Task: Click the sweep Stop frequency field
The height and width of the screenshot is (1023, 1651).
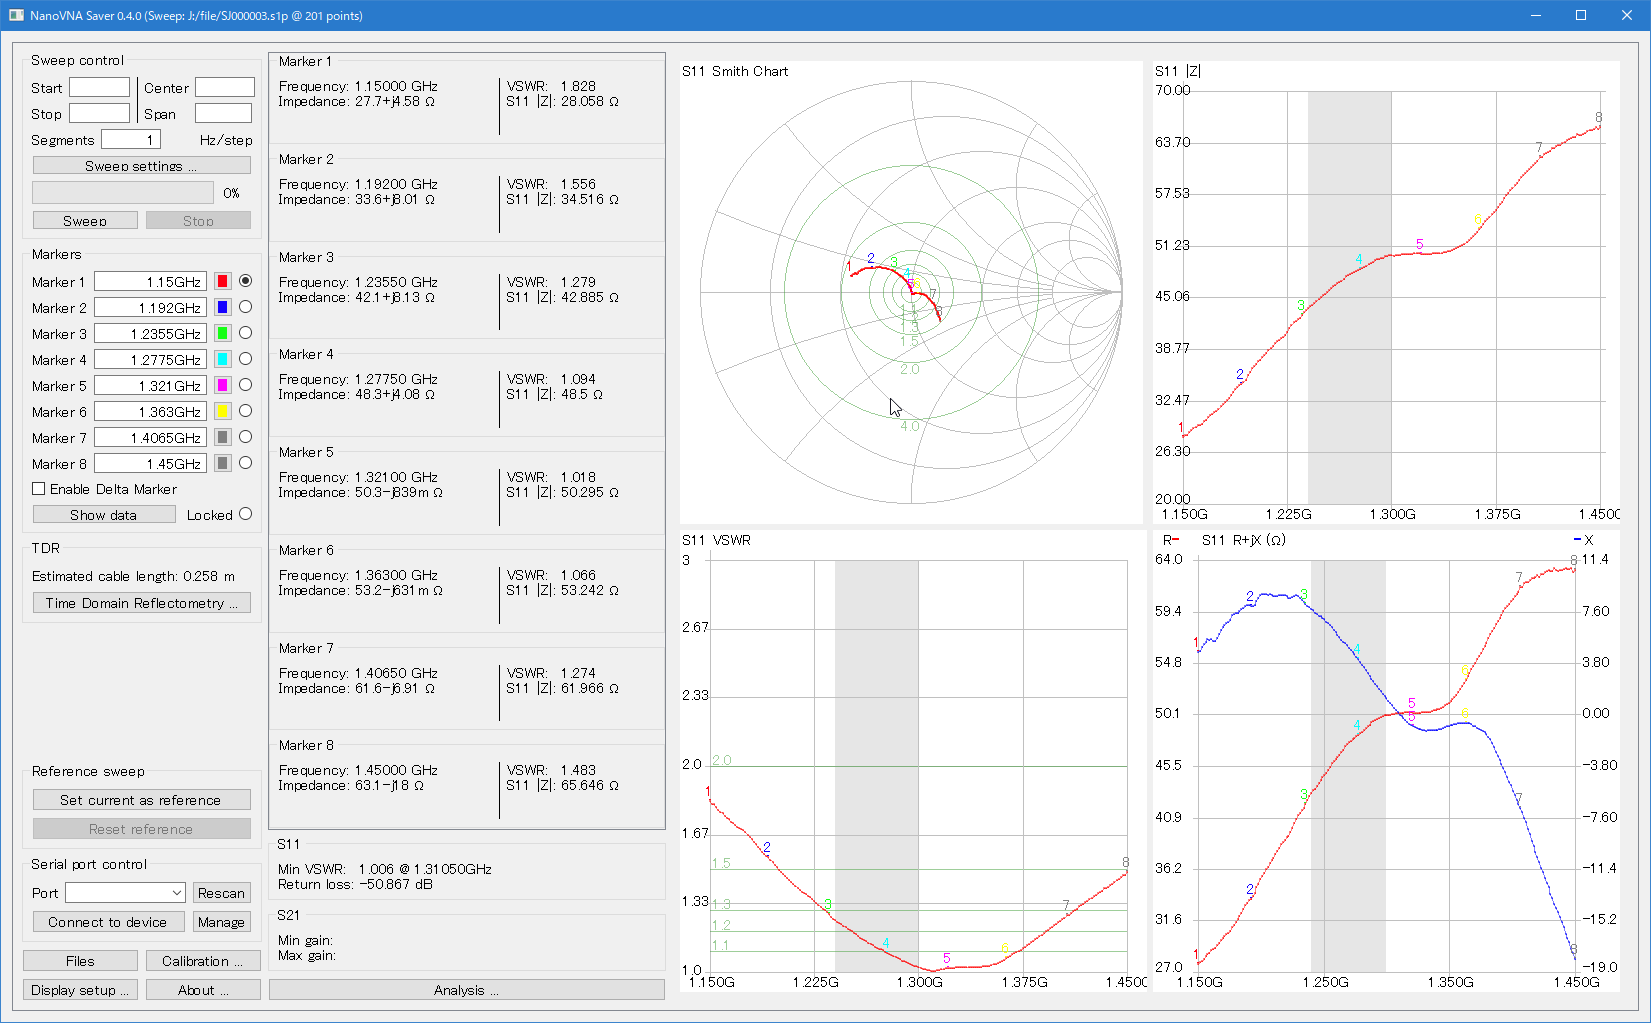Action: coord(99,113)
